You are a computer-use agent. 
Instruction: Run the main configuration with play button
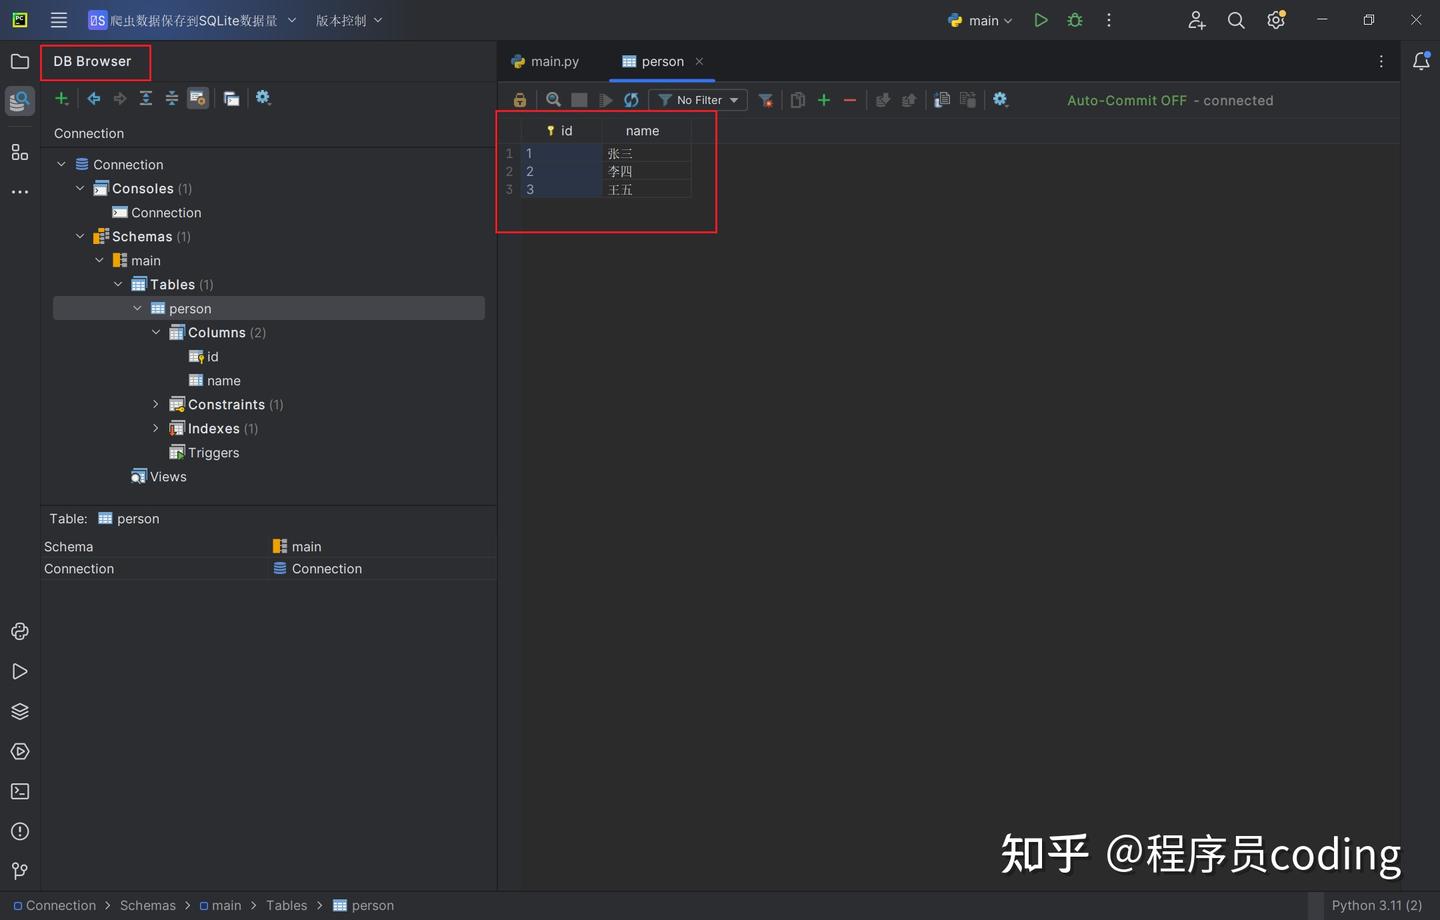1041,20
